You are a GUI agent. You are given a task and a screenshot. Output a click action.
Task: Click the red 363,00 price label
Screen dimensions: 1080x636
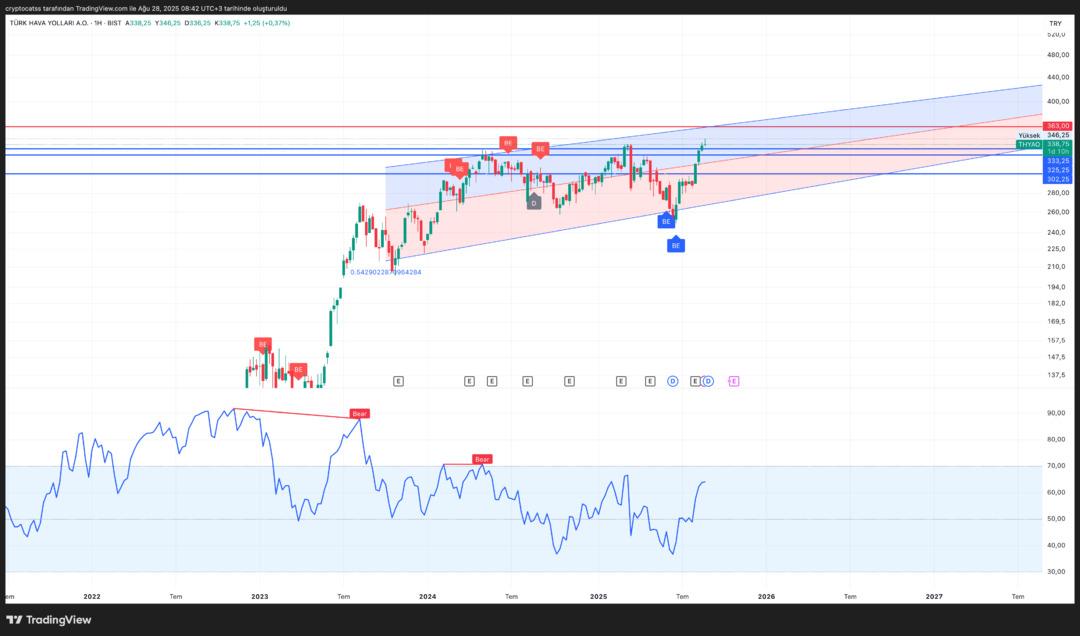click(1058, 126)
